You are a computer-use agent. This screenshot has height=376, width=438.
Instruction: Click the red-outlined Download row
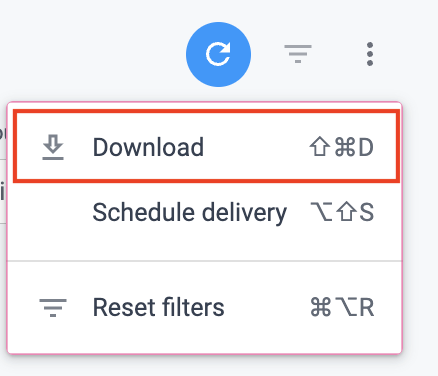click(206, 147)
